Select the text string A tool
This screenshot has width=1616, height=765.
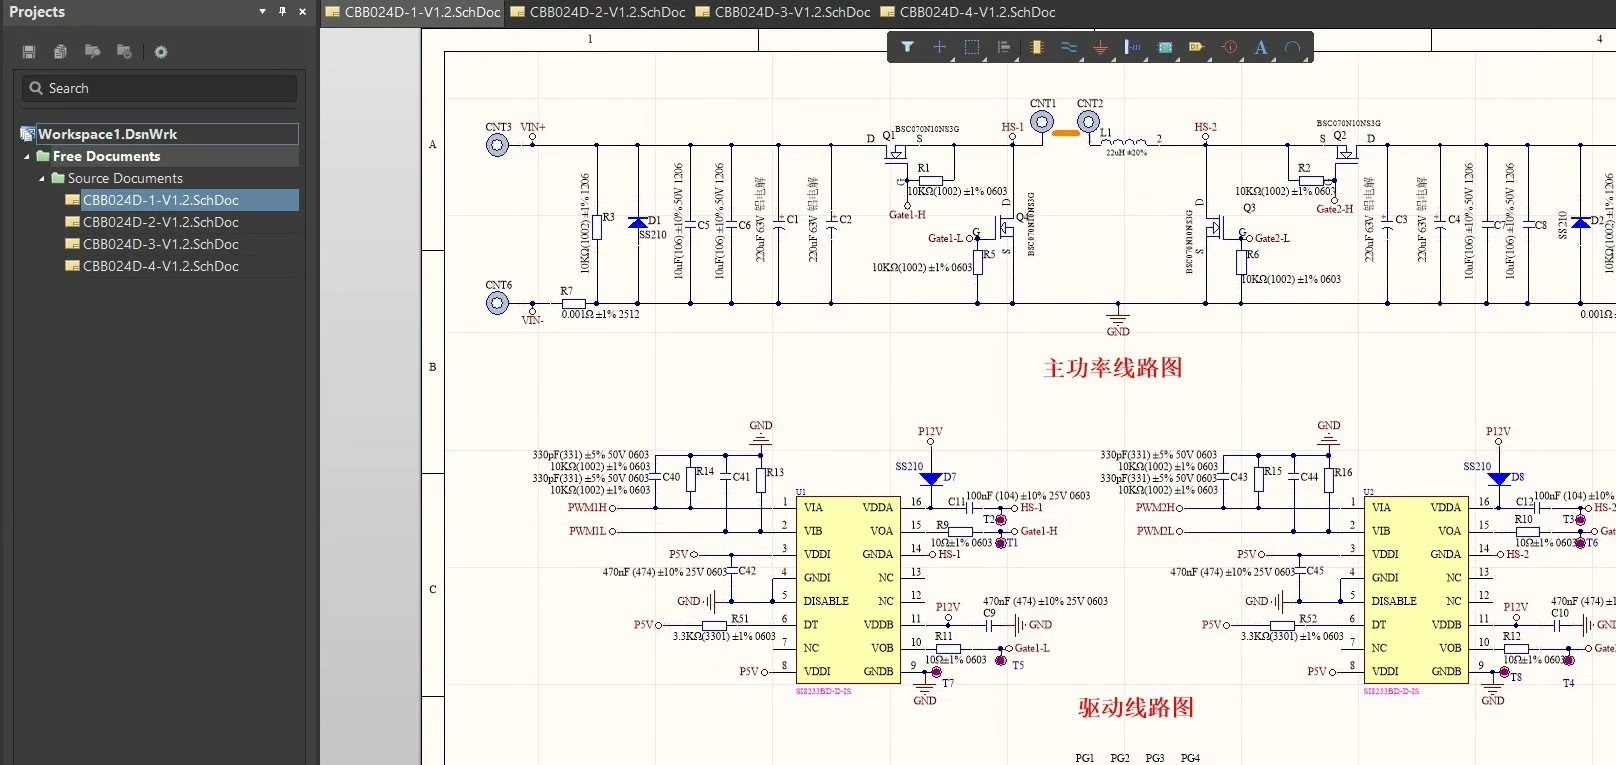1261,47
